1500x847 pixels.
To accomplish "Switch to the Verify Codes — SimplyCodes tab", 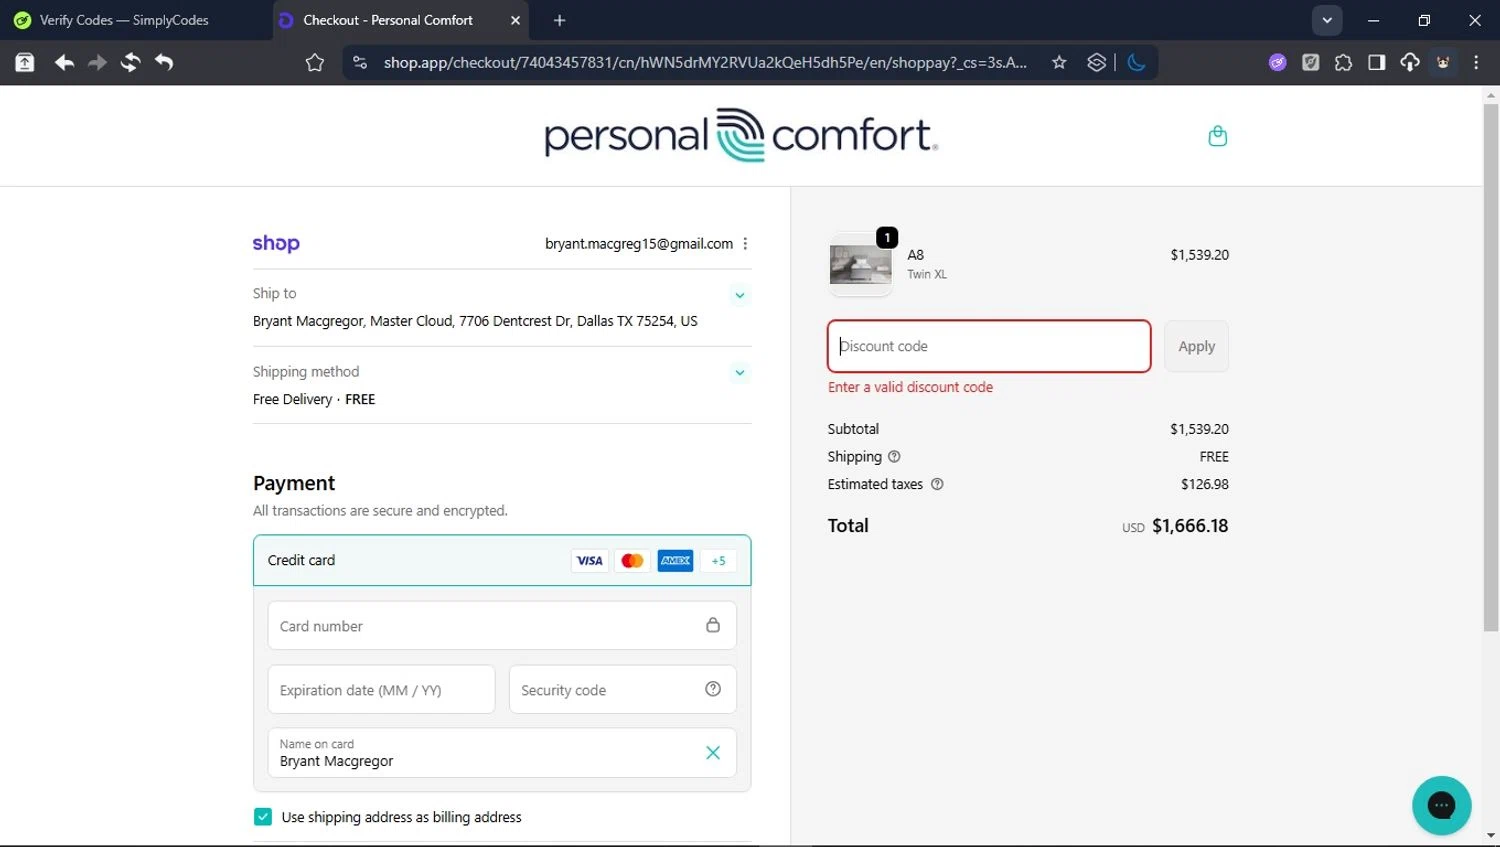I will click(x=125, y=20).
